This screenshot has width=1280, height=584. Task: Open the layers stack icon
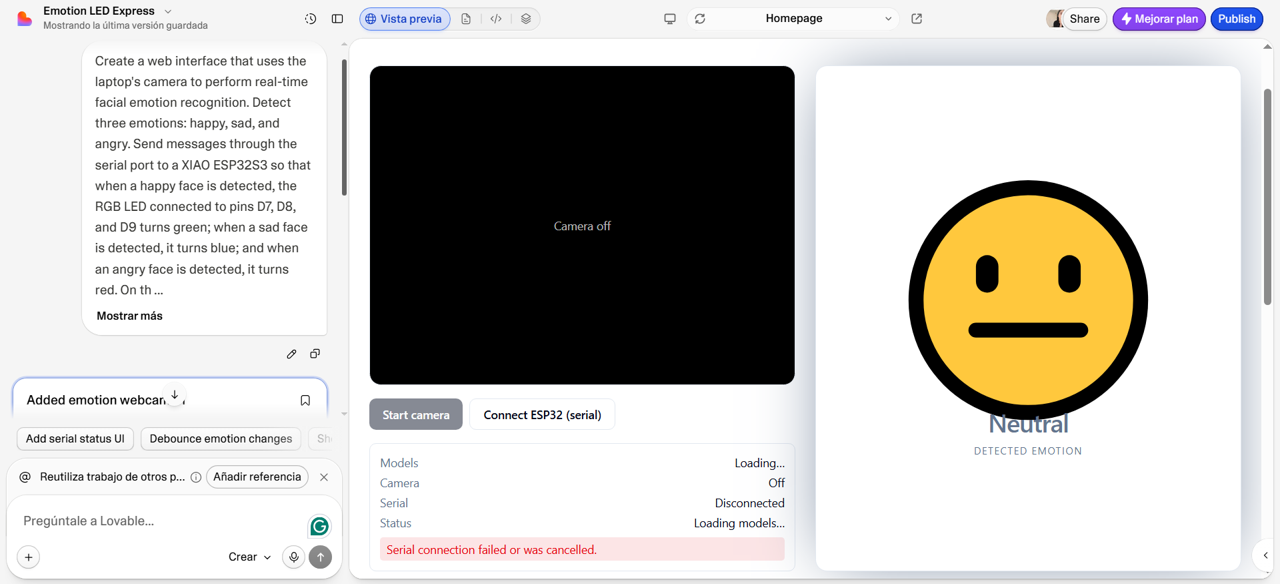point(526,19)
